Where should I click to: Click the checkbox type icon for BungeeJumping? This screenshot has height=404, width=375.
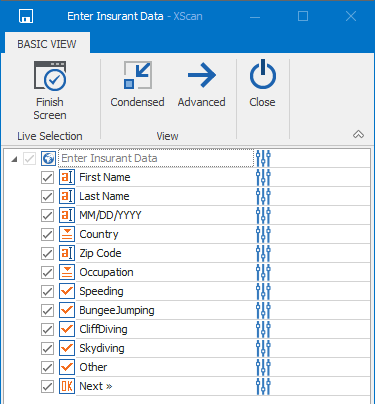click(x=67, y=310)
